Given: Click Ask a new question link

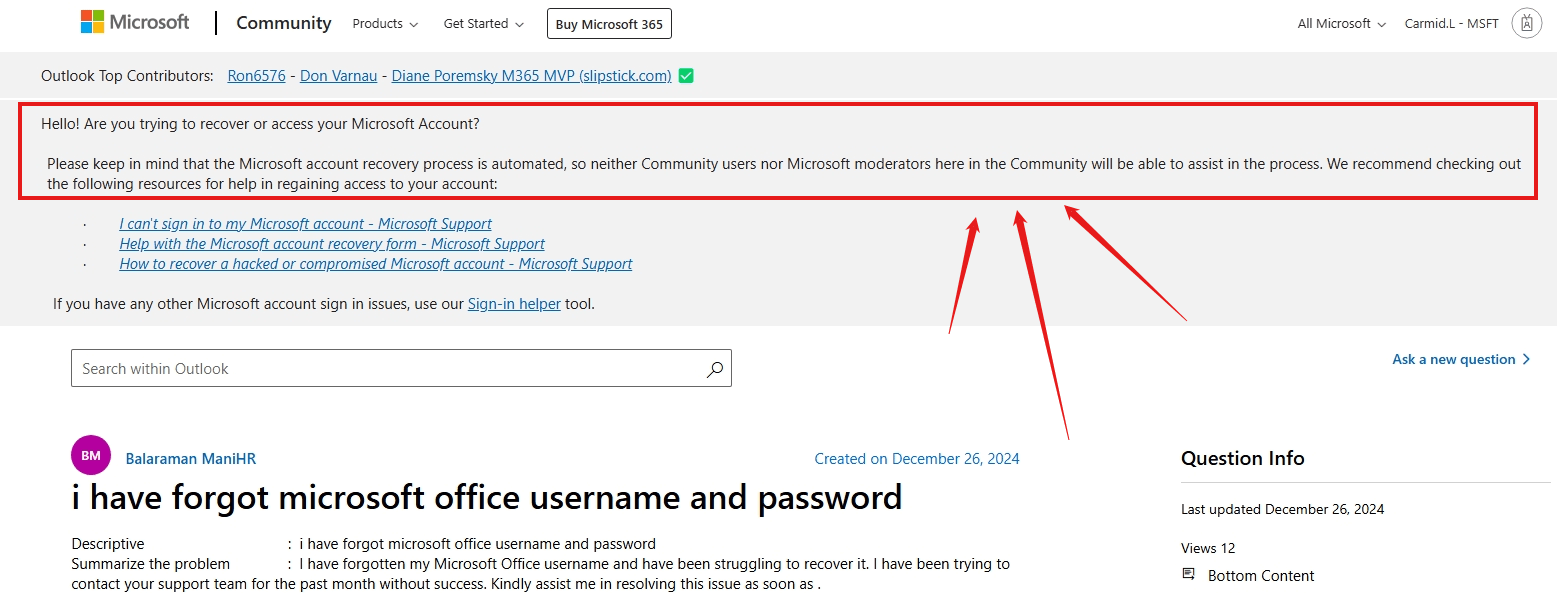Looking at the screenshot, I should pyautogui.click(x=1461, y=359).
